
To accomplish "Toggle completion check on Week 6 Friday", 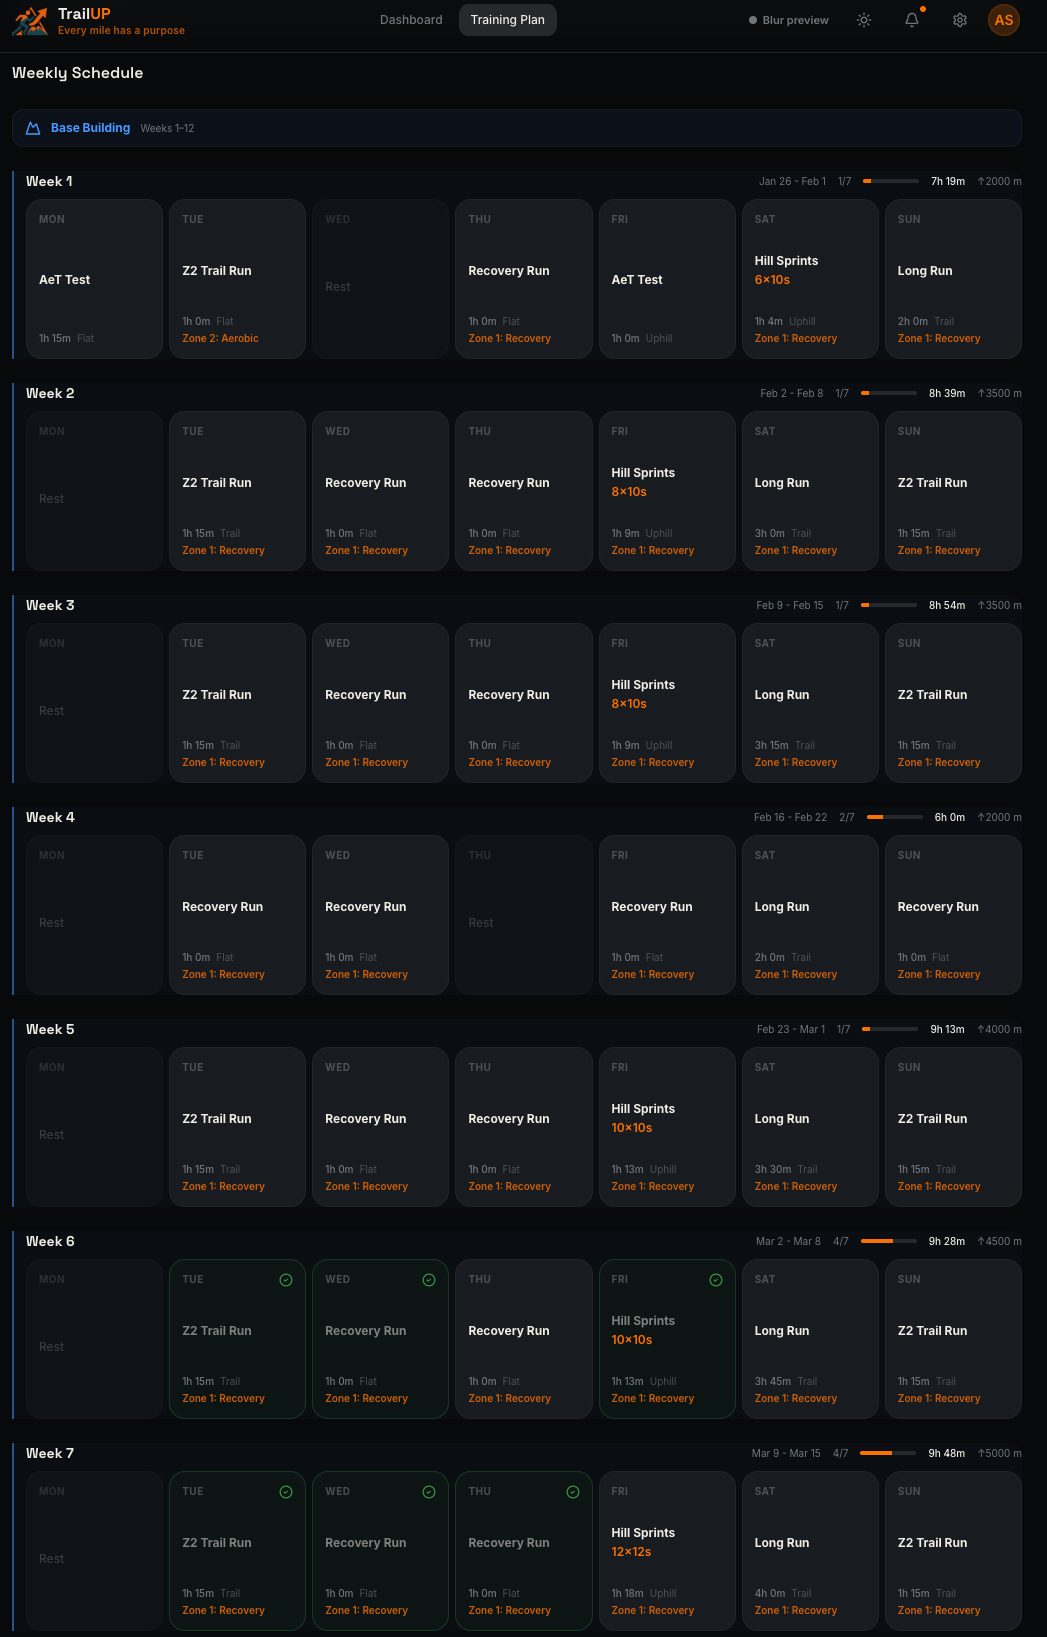I will [716, 1280].
